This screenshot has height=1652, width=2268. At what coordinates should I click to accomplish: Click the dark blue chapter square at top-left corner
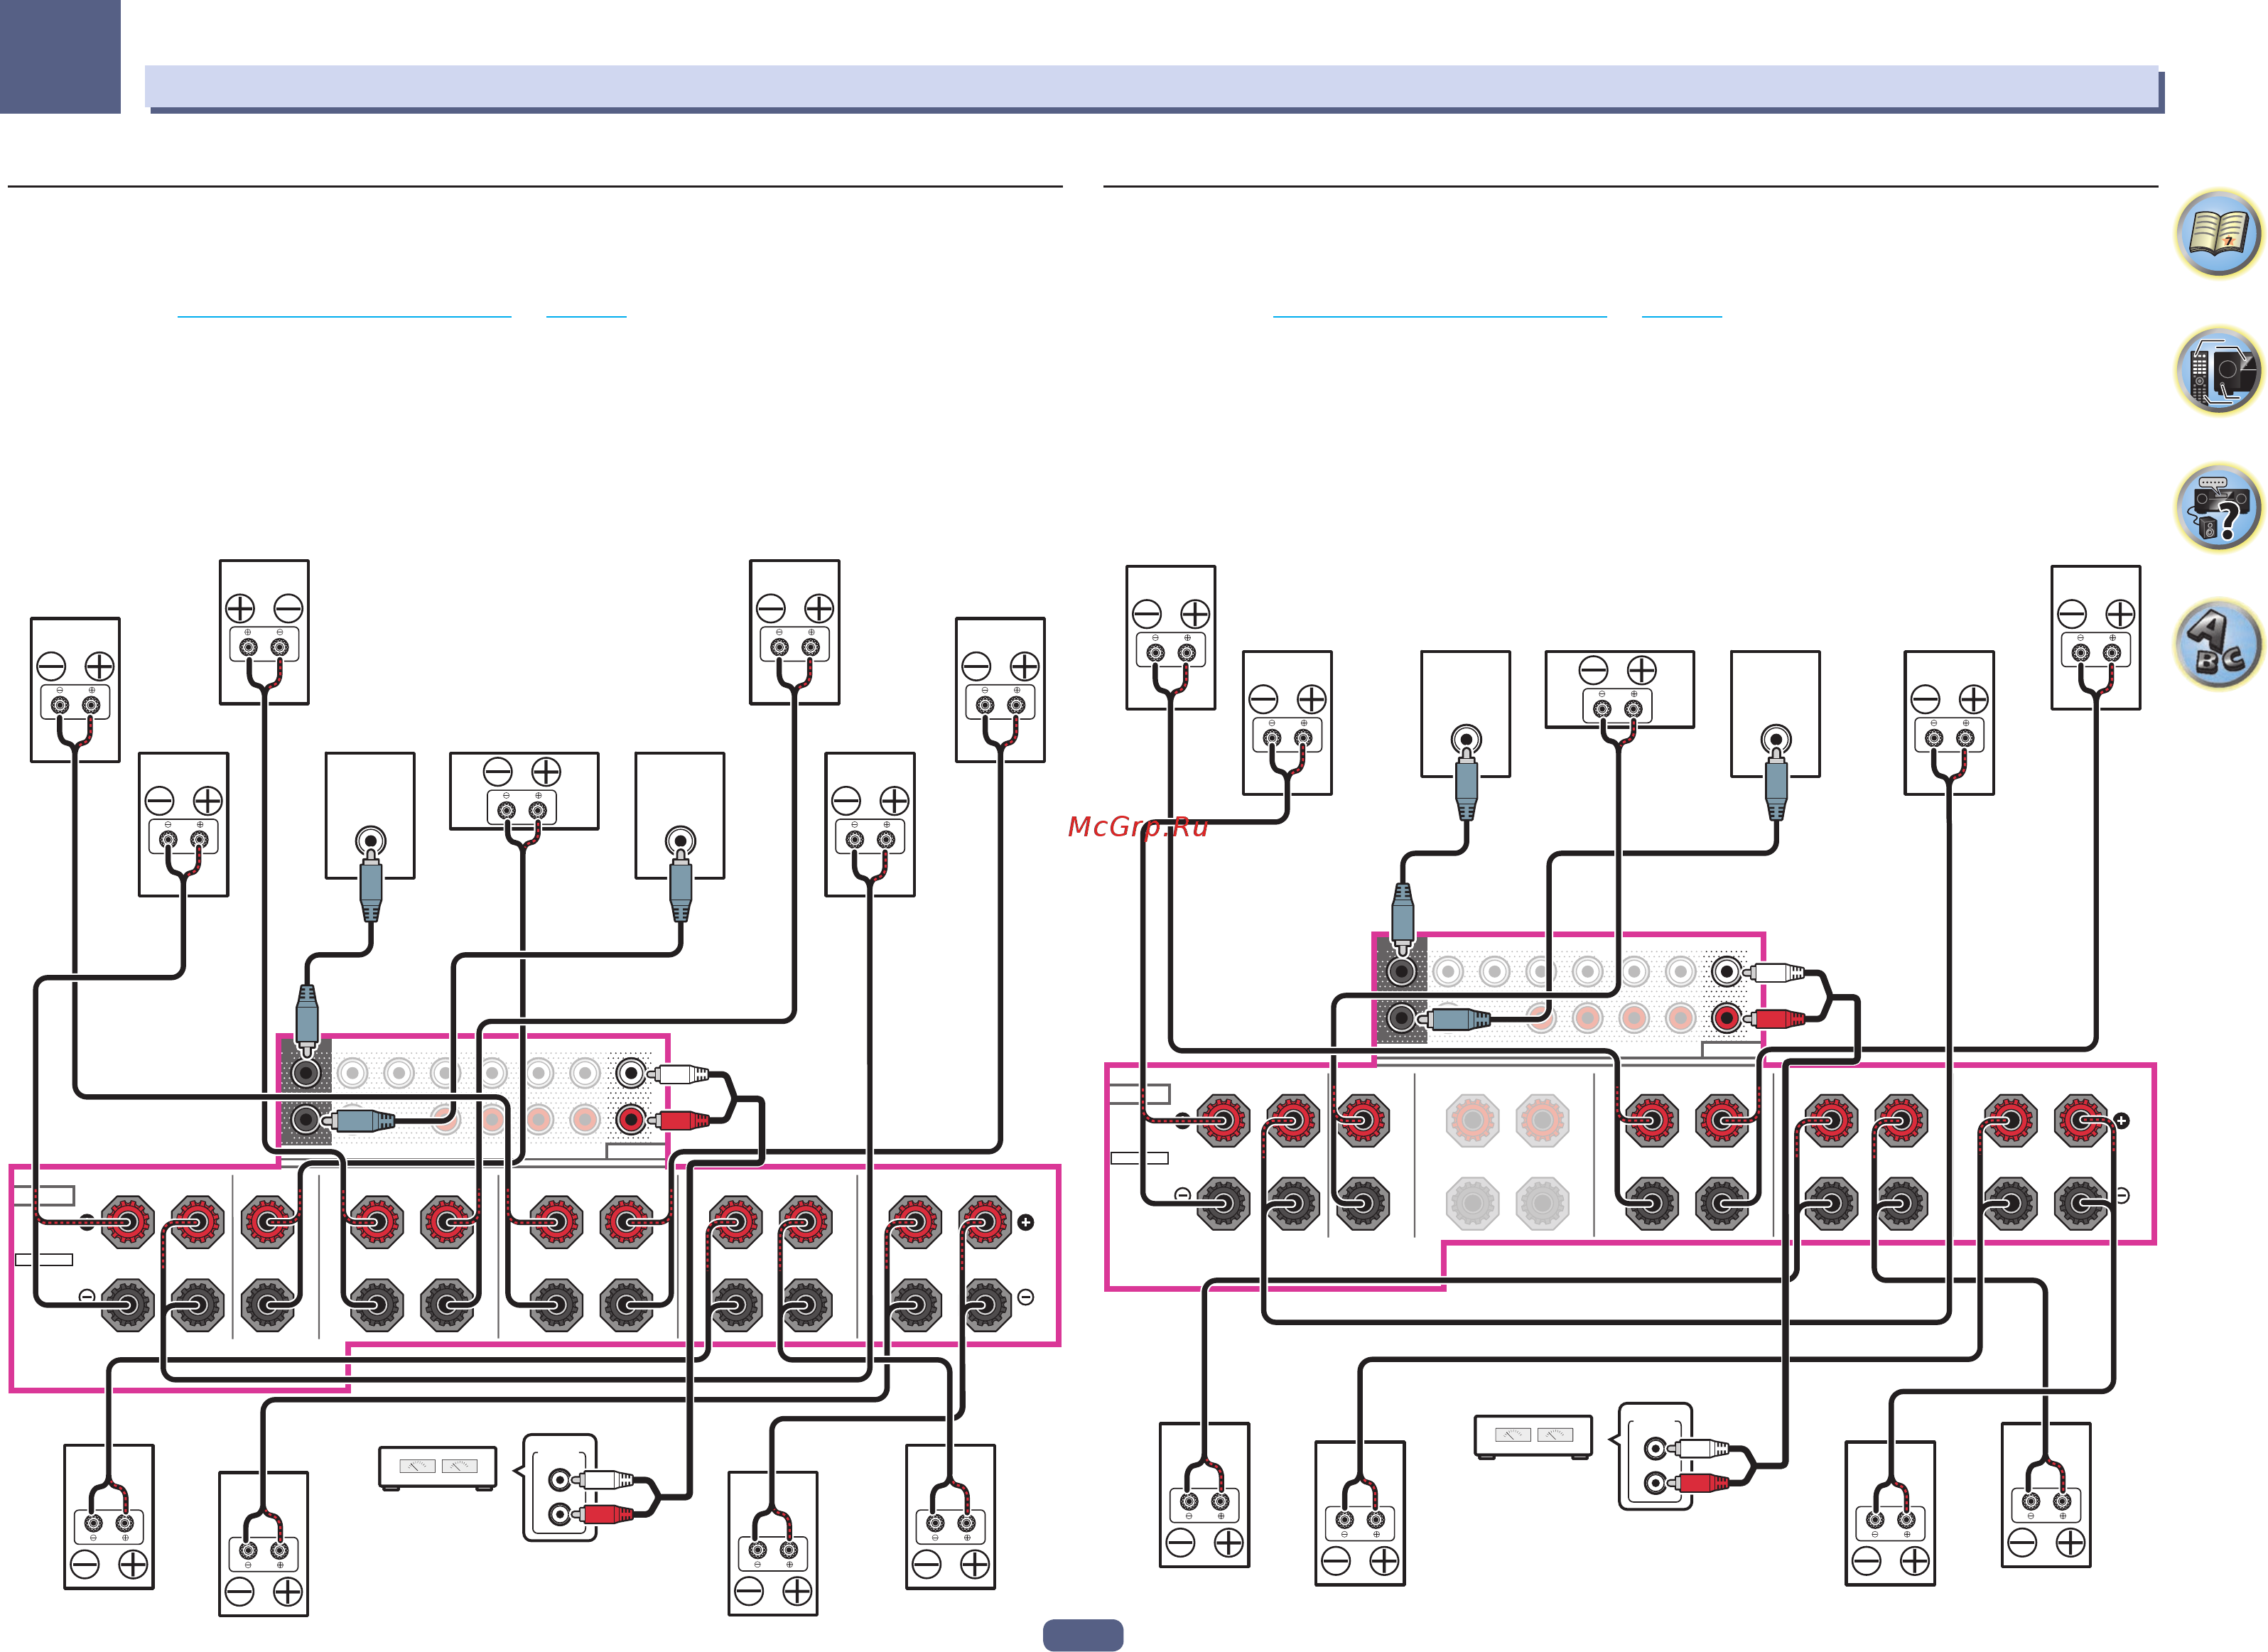60,56
